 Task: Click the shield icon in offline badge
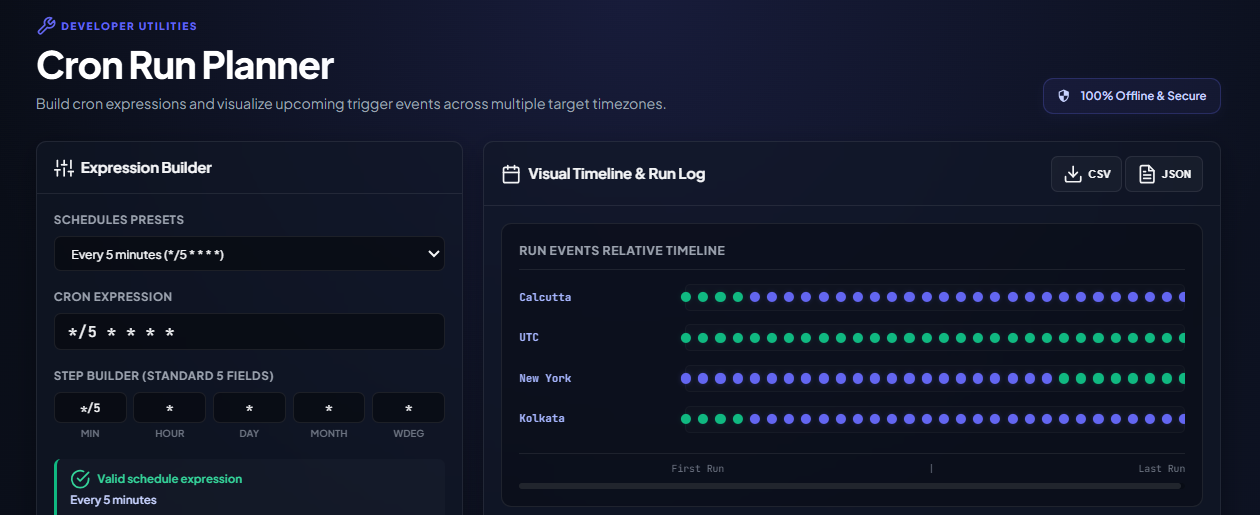pos(1064,96)
